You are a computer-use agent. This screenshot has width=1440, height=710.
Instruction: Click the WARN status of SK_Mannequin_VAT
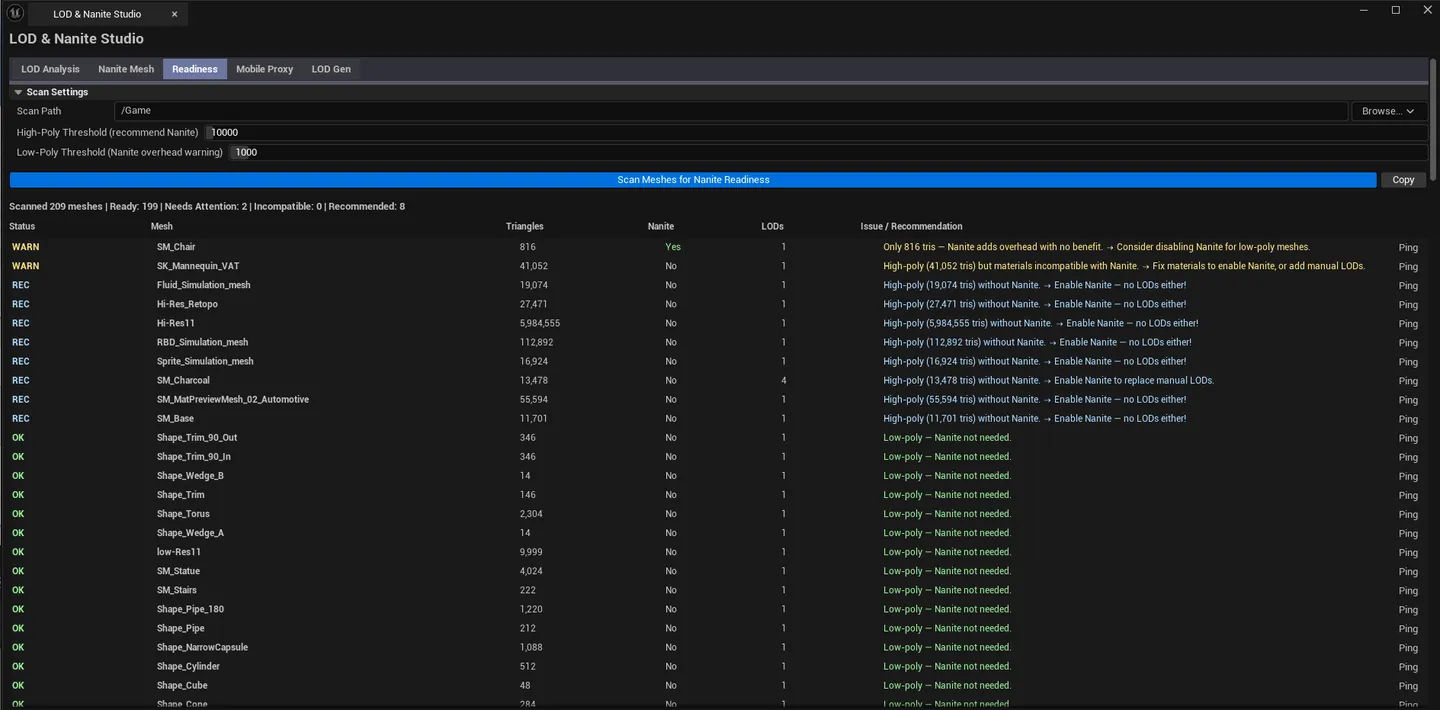pyautogui.click(x=26, y=266)
